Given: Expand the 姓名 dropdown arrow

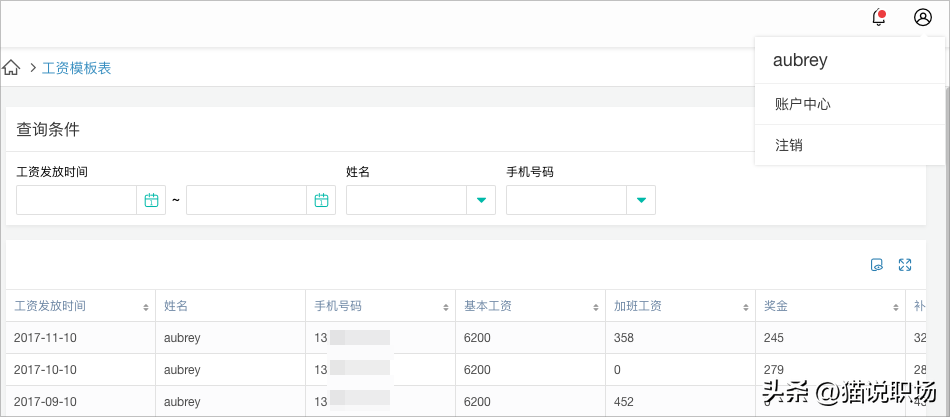Looking at the screenshot, I should tap(481, 200).
